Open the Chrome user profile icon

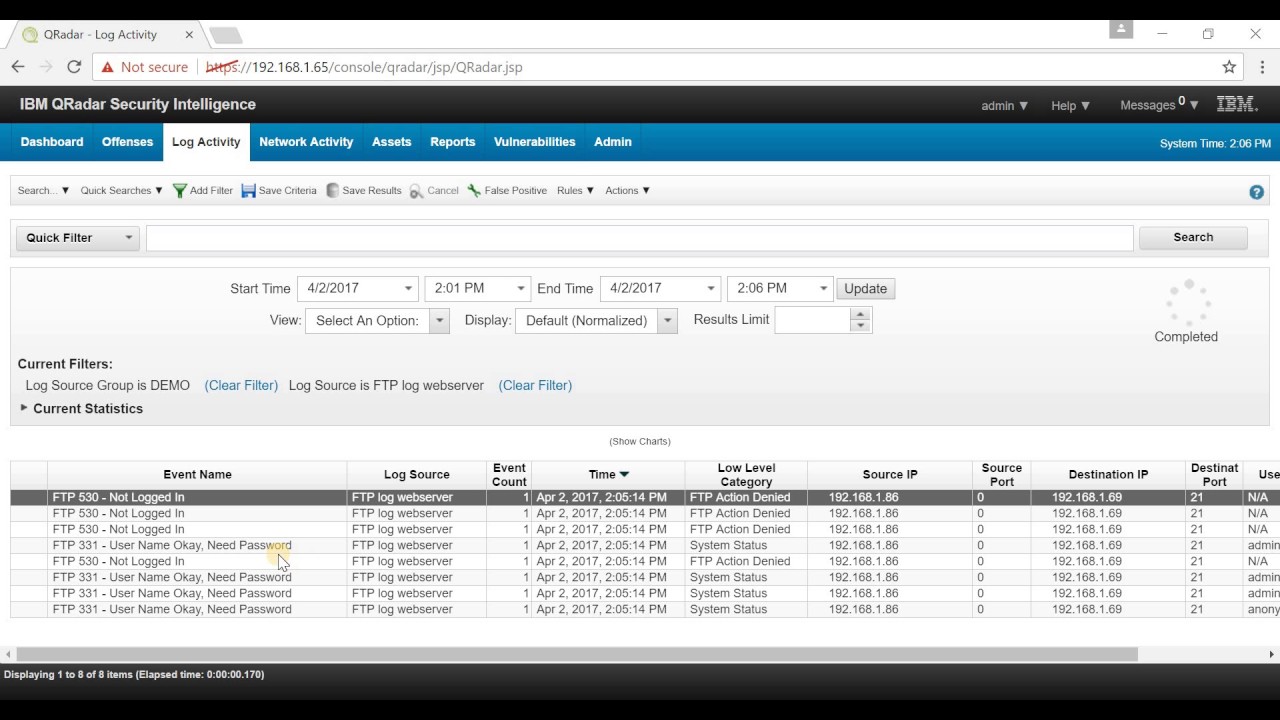click(1121, 29)
